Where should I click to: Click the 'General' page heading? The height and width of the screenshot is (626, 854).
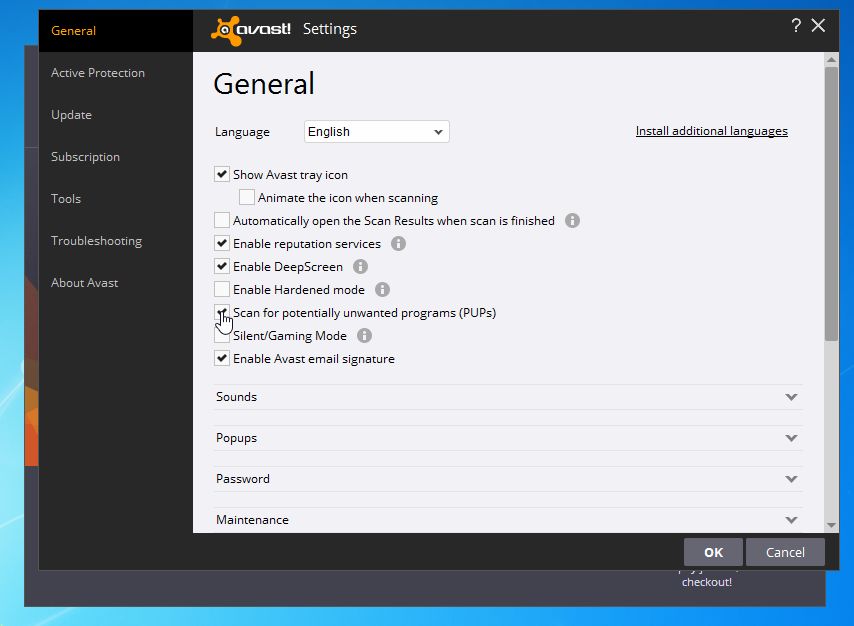coord(264,83)
